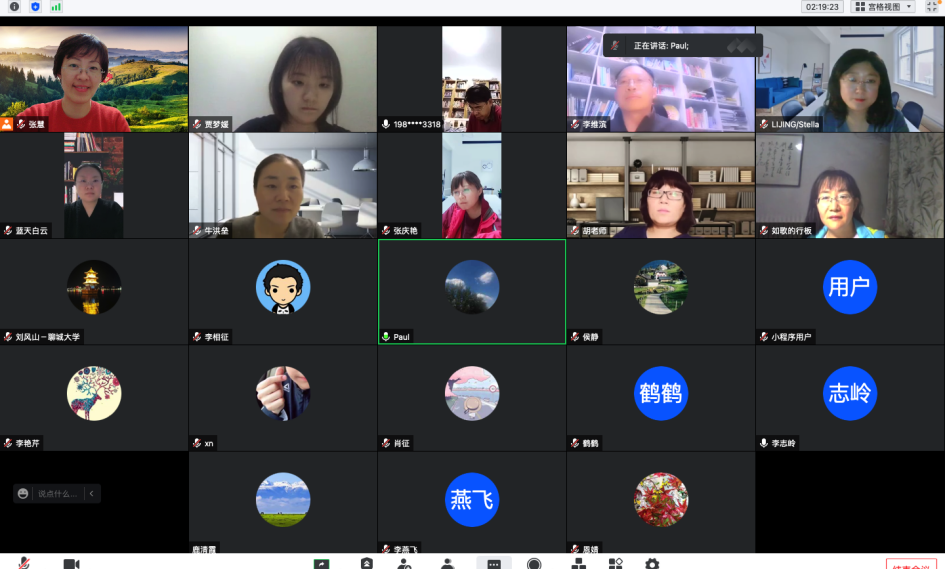Open the chat icon in the toolbar
Screen dimensions: 945x569
pos(494,564)
